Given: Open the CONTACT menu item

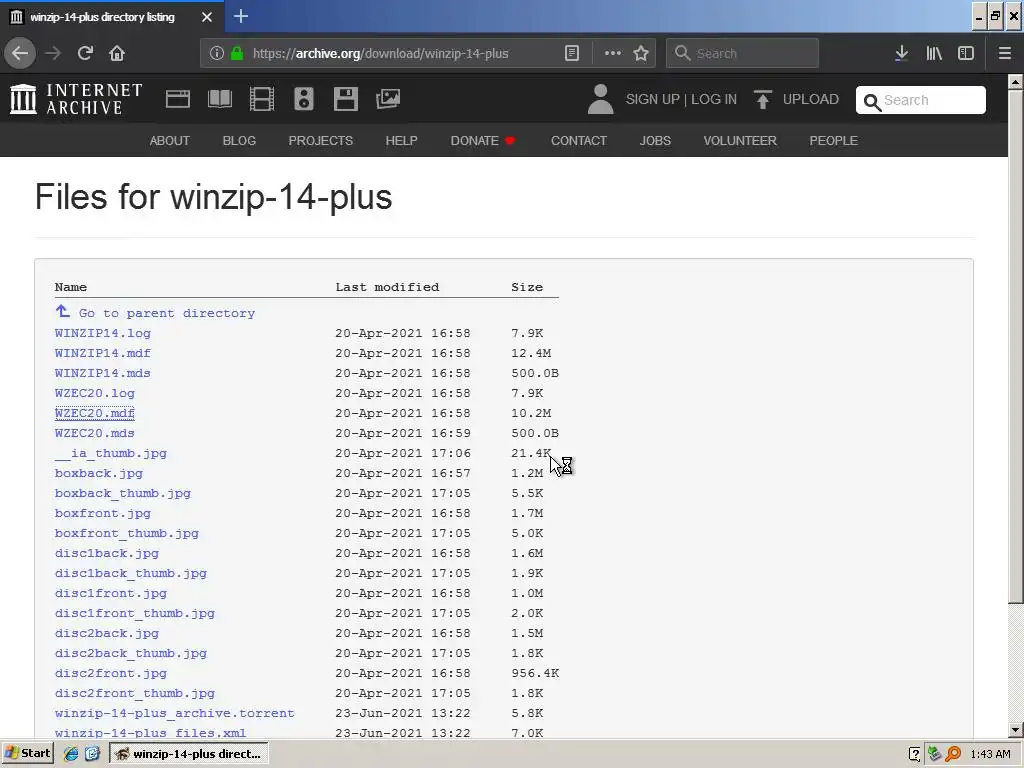Looking at the screenshot, I should [x=579, y=140].
